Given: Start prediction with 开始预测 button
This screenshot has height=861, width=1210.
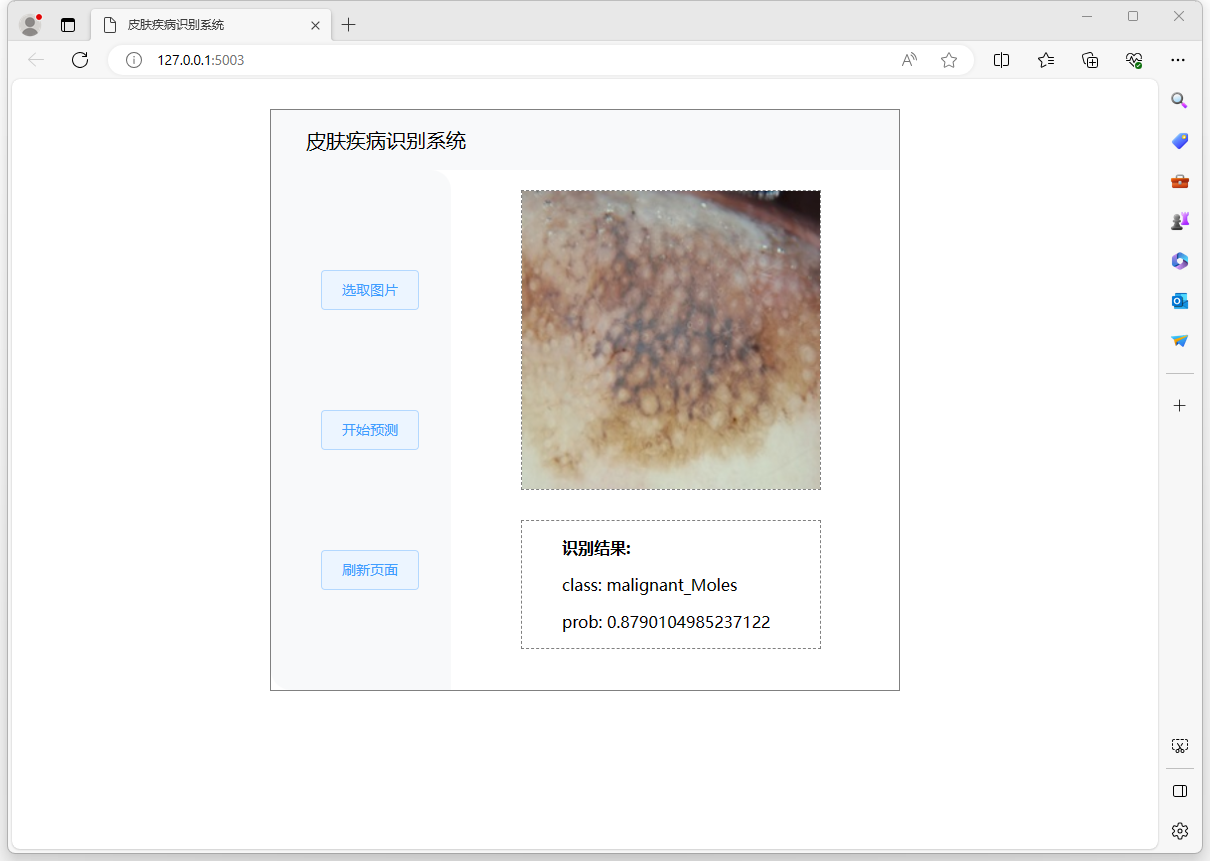Looking at the screenshot, I should [370, 430].
